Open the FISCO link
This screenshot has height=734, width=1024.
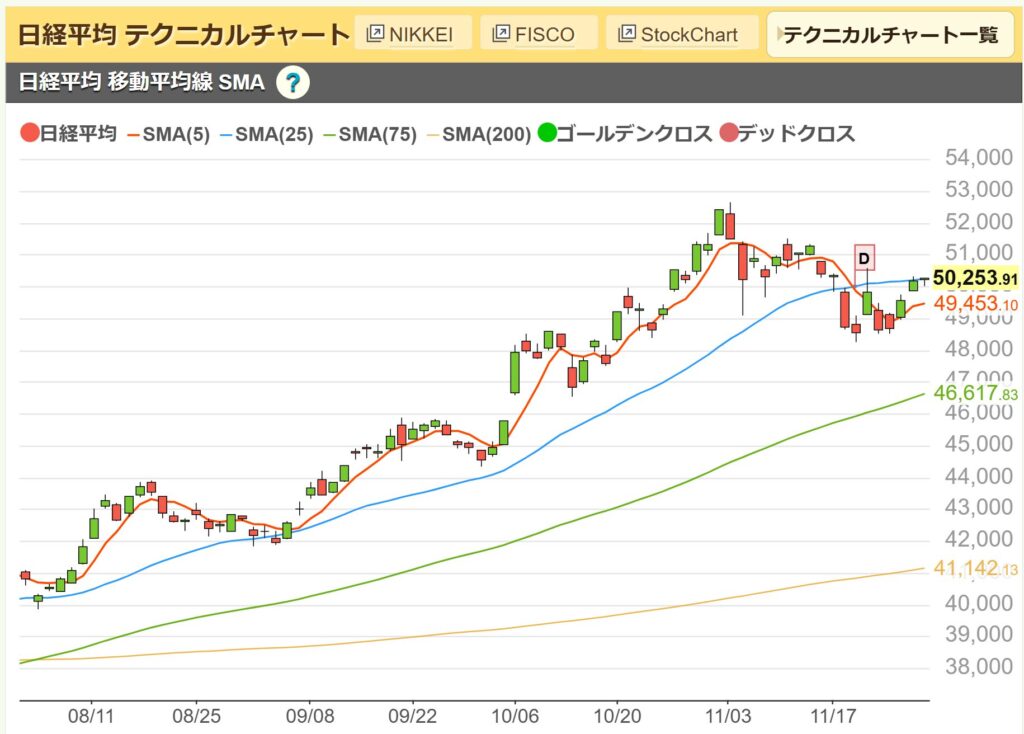click(x=538, y=33)
